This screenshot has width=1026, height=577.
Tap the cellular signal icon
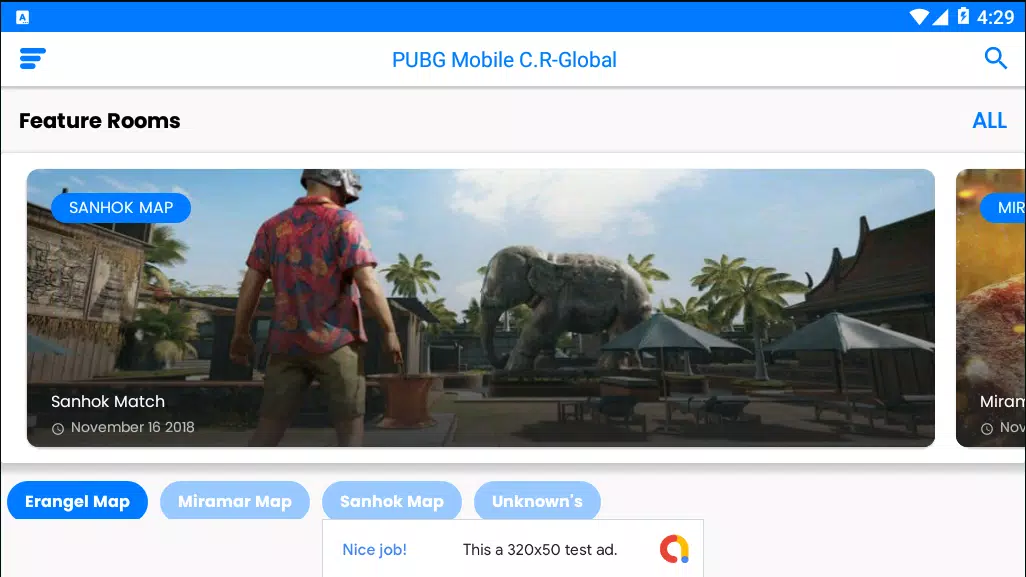click(940, 16)
